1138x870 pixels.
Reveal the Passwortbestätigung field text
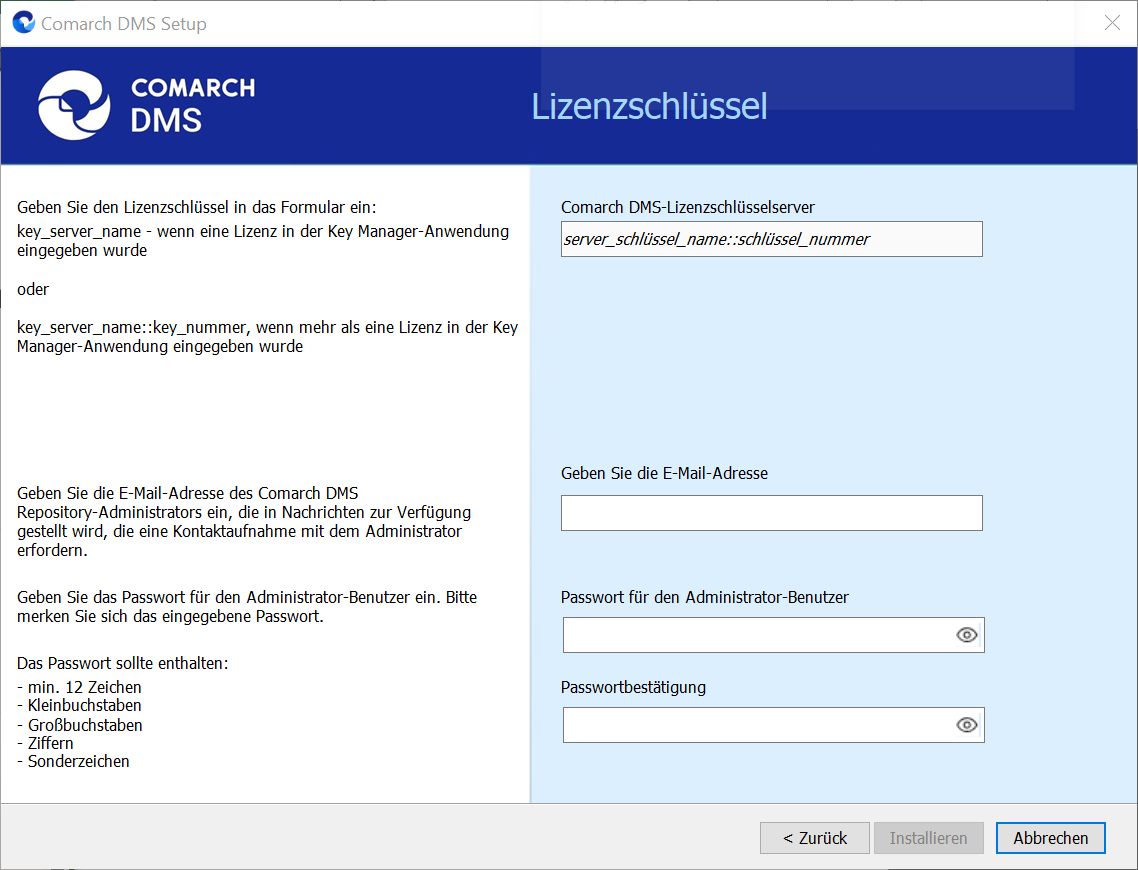[x=966, y=725]
